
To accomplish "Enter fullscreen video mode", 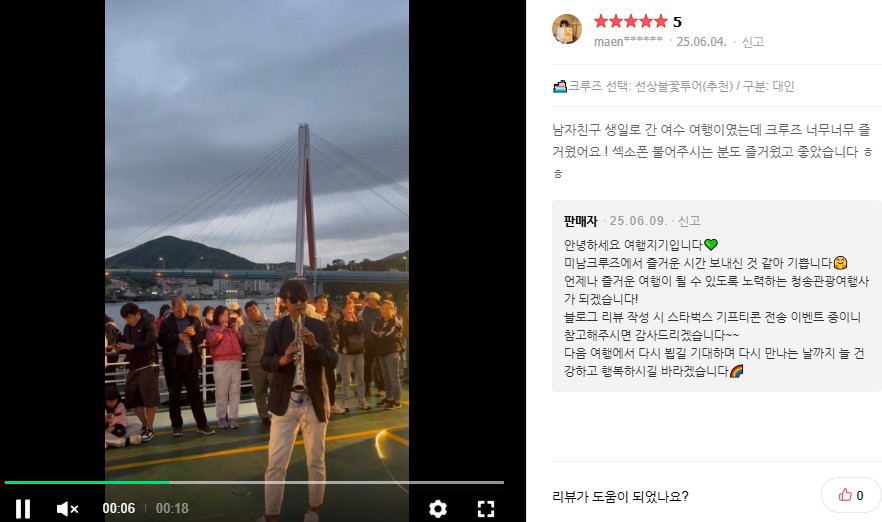I will [x=486, y=509].
